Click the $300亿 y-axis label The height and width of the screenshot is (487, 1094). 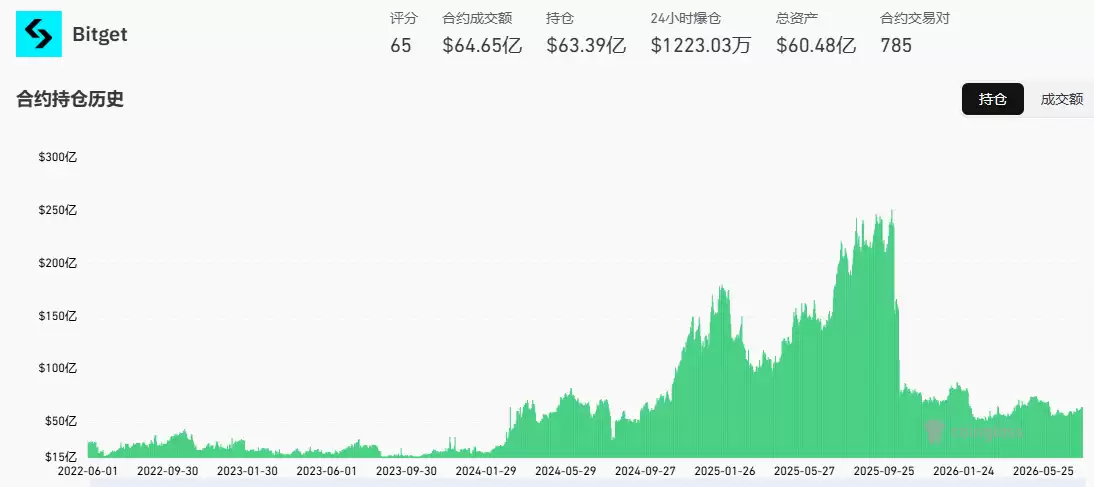(x=57, y=157)
